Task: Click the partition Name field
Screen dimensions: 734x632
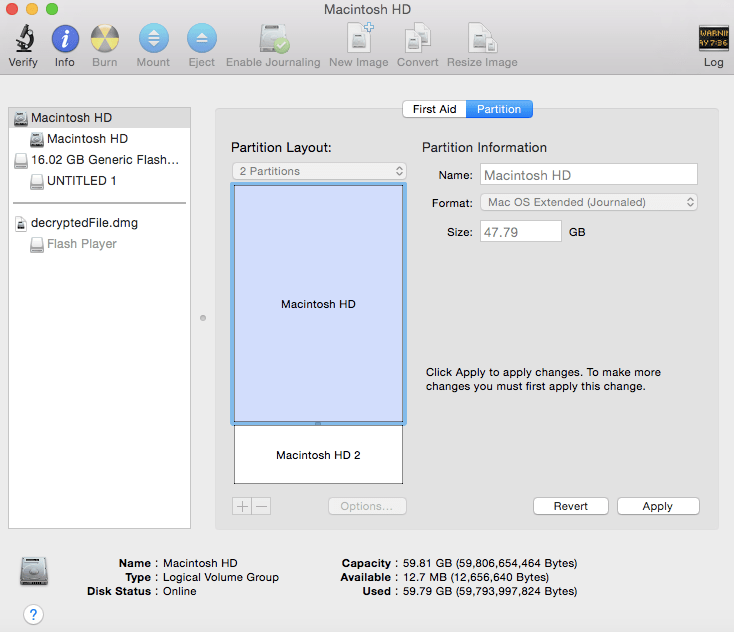Action: click(589, 175)
